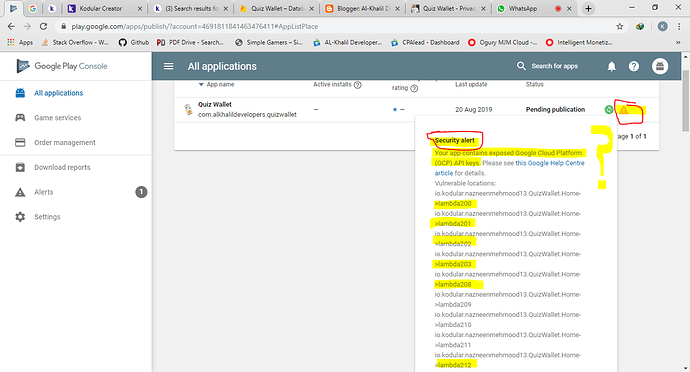The image size is (690, 372).
Task: Click the Quiz Wallet app icon
Action: click(x=188, y=109)
